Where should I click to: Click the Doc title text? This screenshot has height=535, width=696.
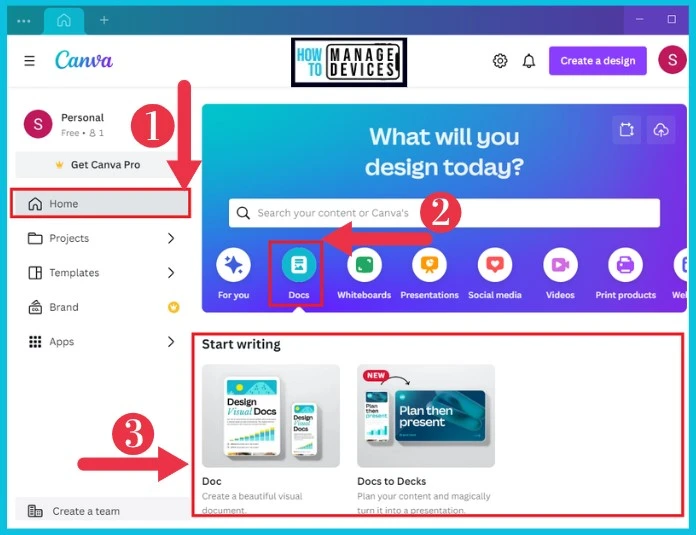[212, 481]
